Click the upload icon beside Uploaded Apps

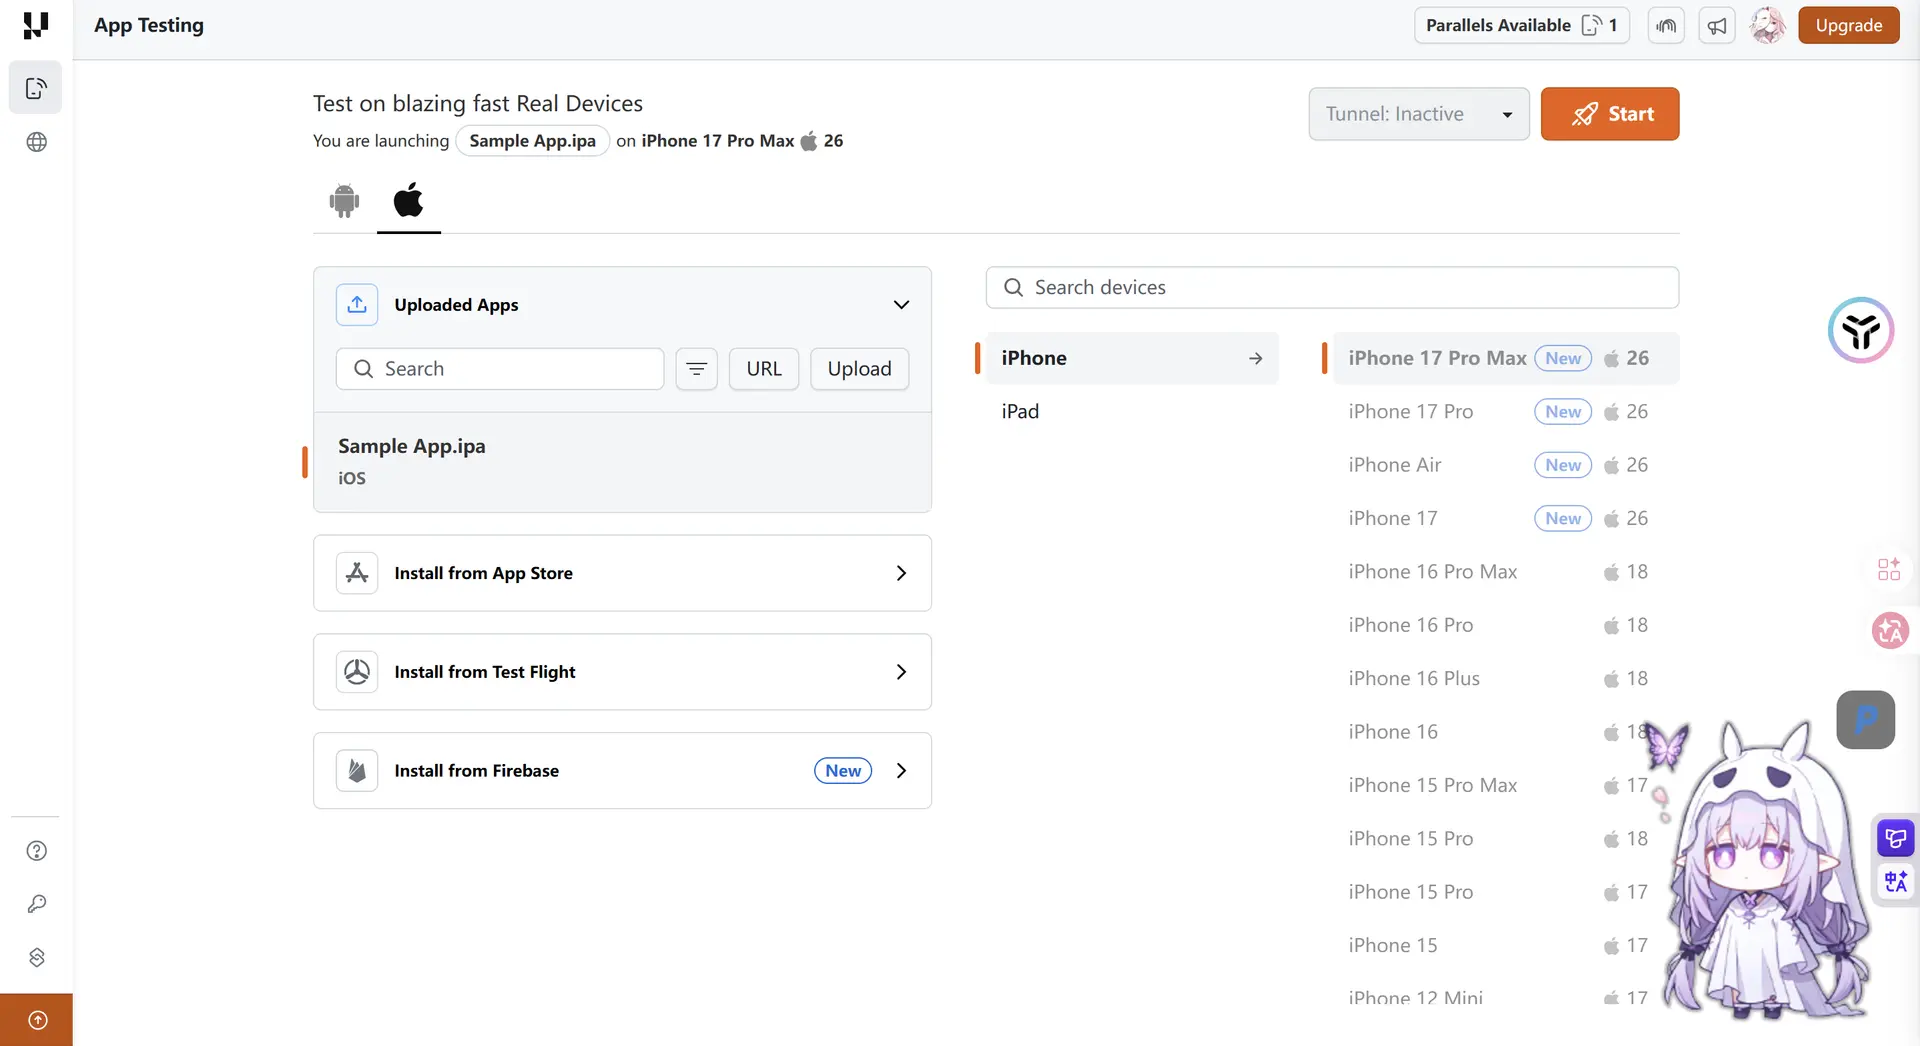click(x=357, y=305)
